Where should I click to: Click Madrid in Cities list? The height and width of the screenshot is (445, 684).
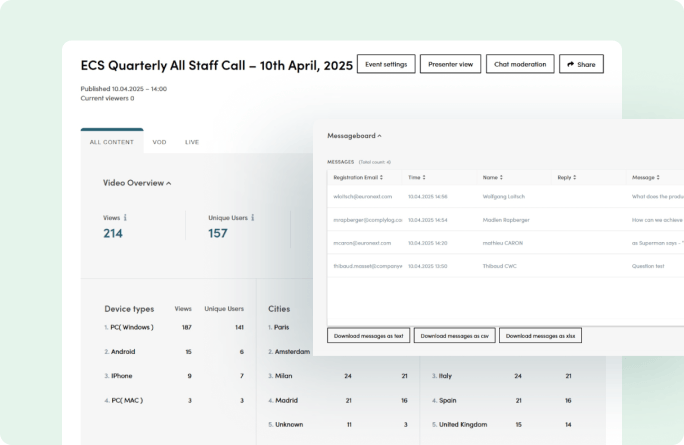click(x=287, y=400)
